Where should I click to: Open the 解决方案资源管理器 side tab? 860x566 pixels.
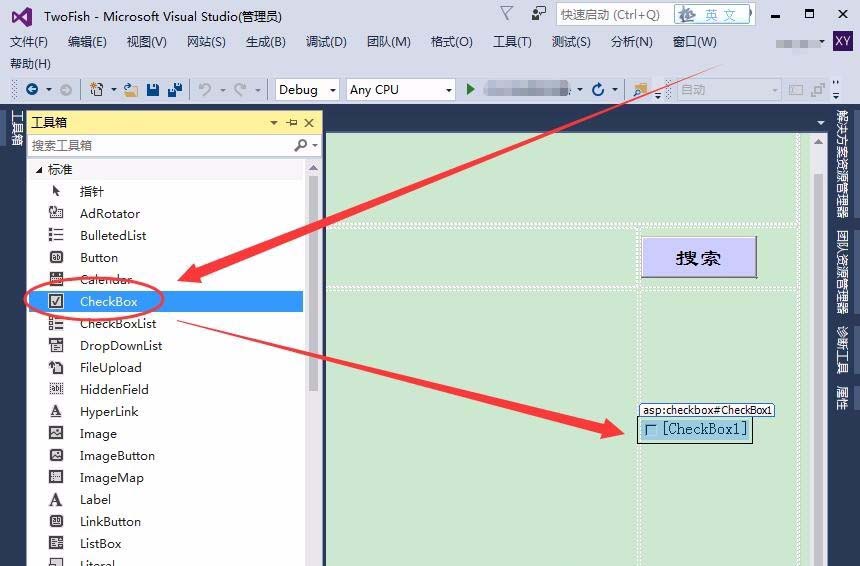[x=841, y=163]
